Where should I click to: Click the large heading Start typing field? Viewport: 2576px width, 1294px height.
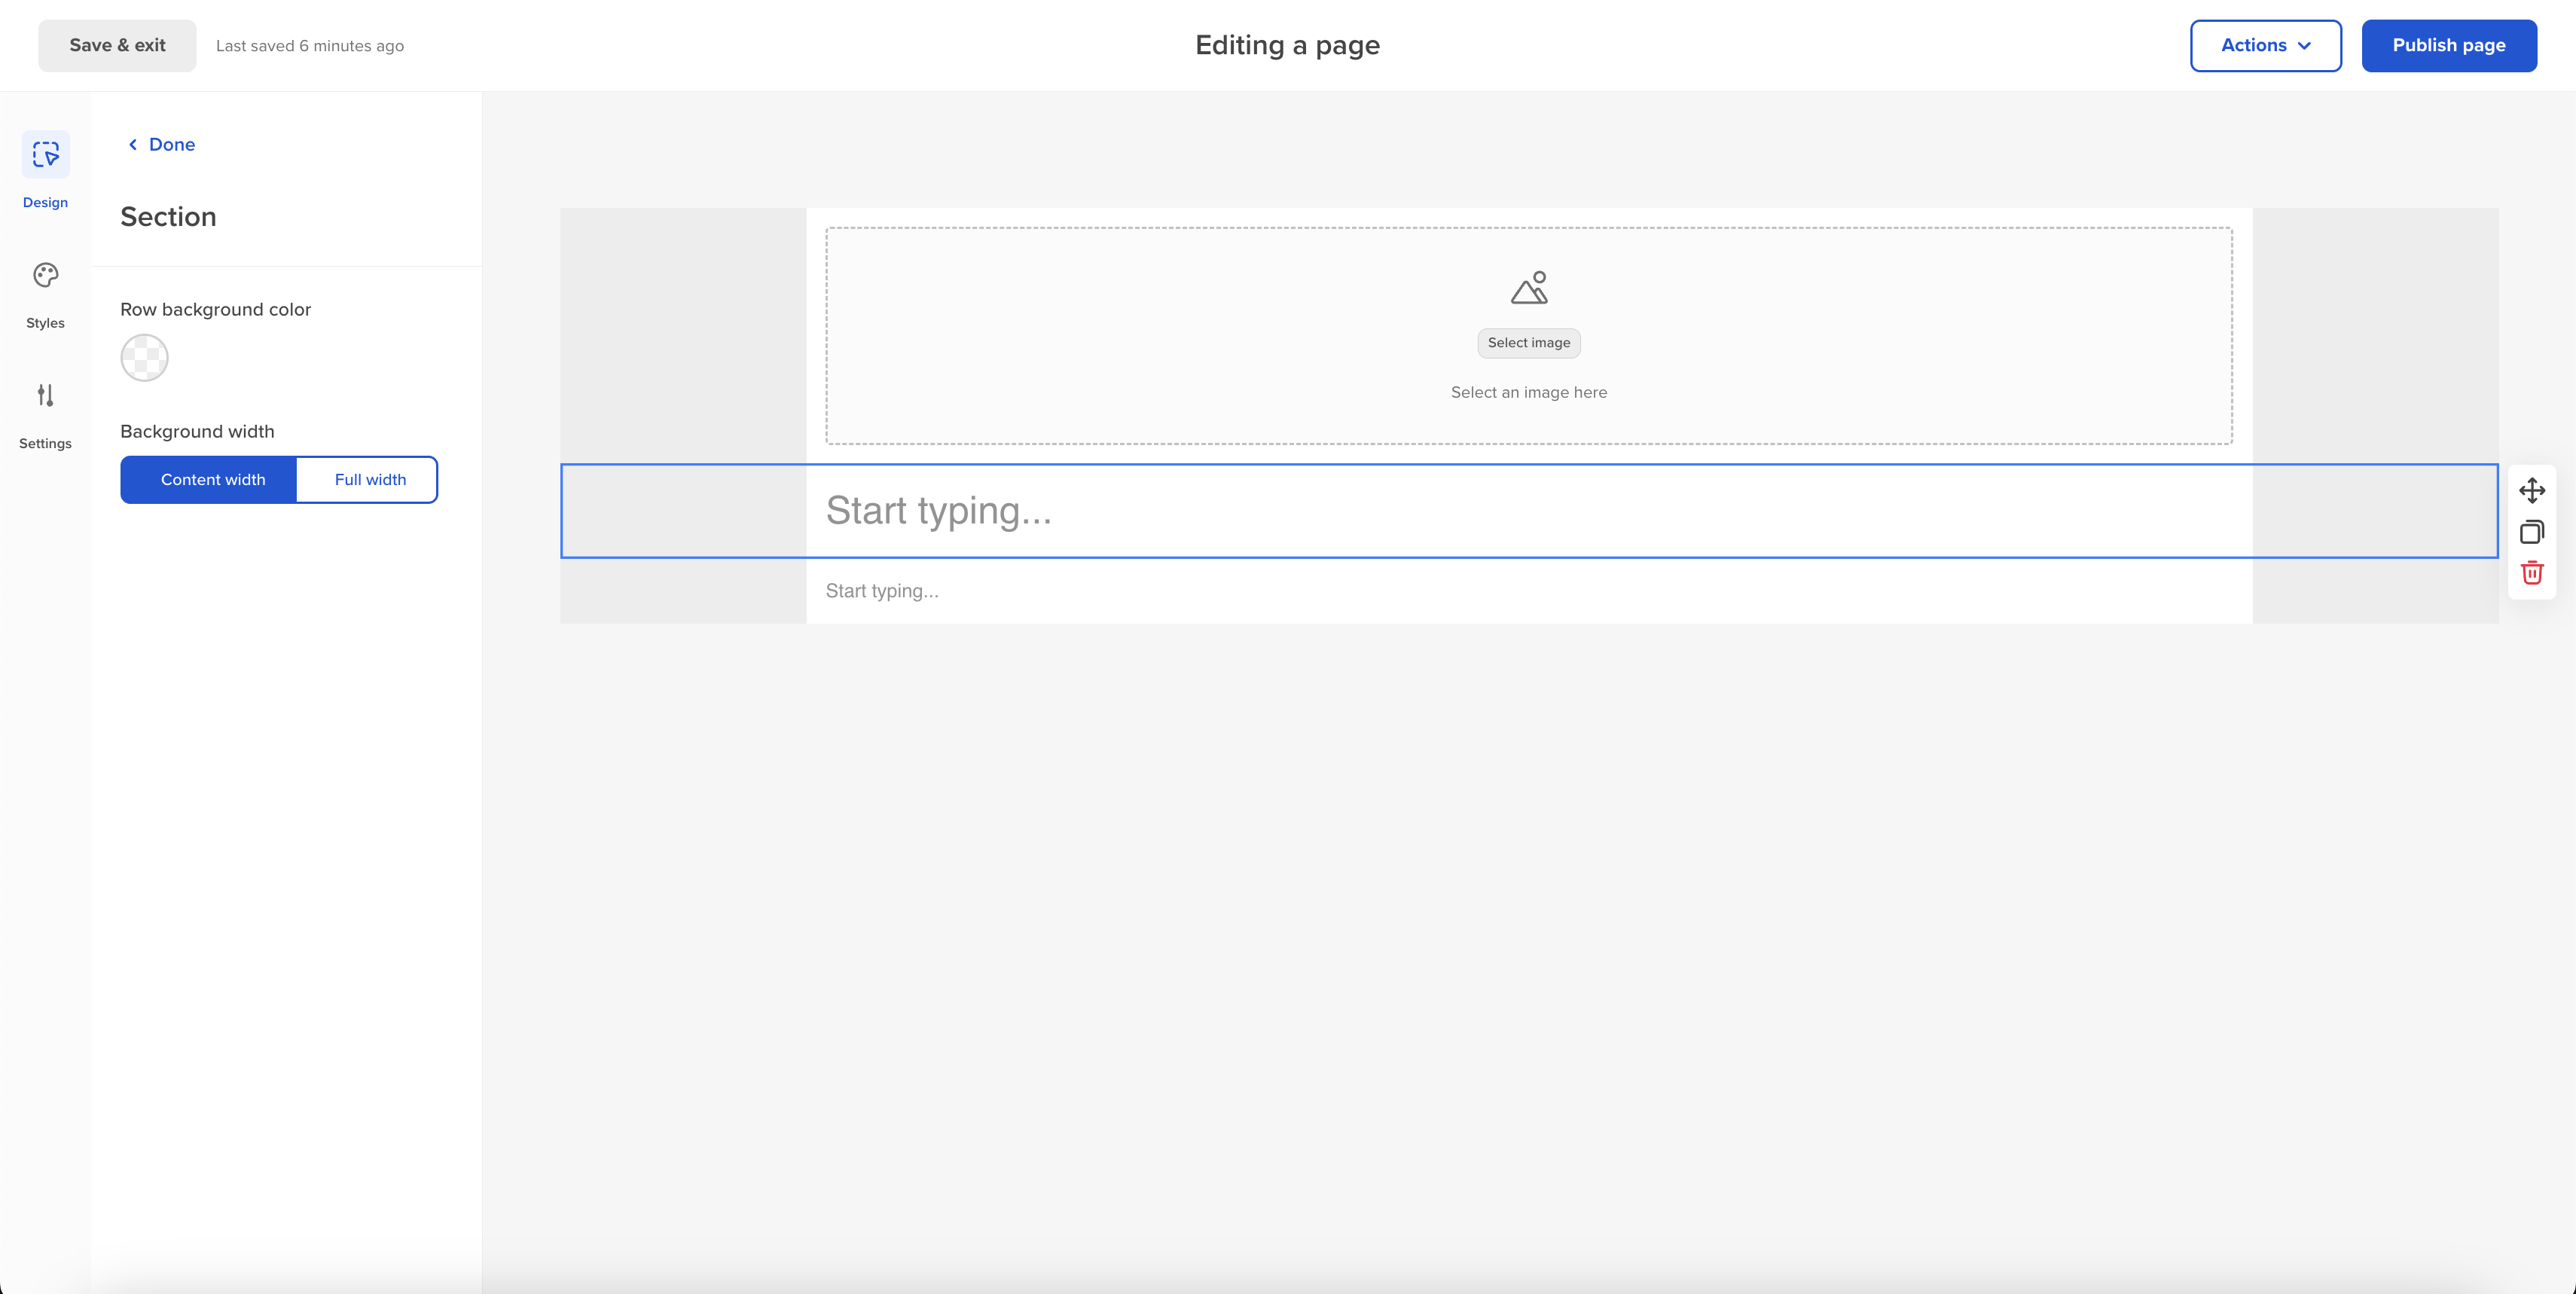[1528, 511]
